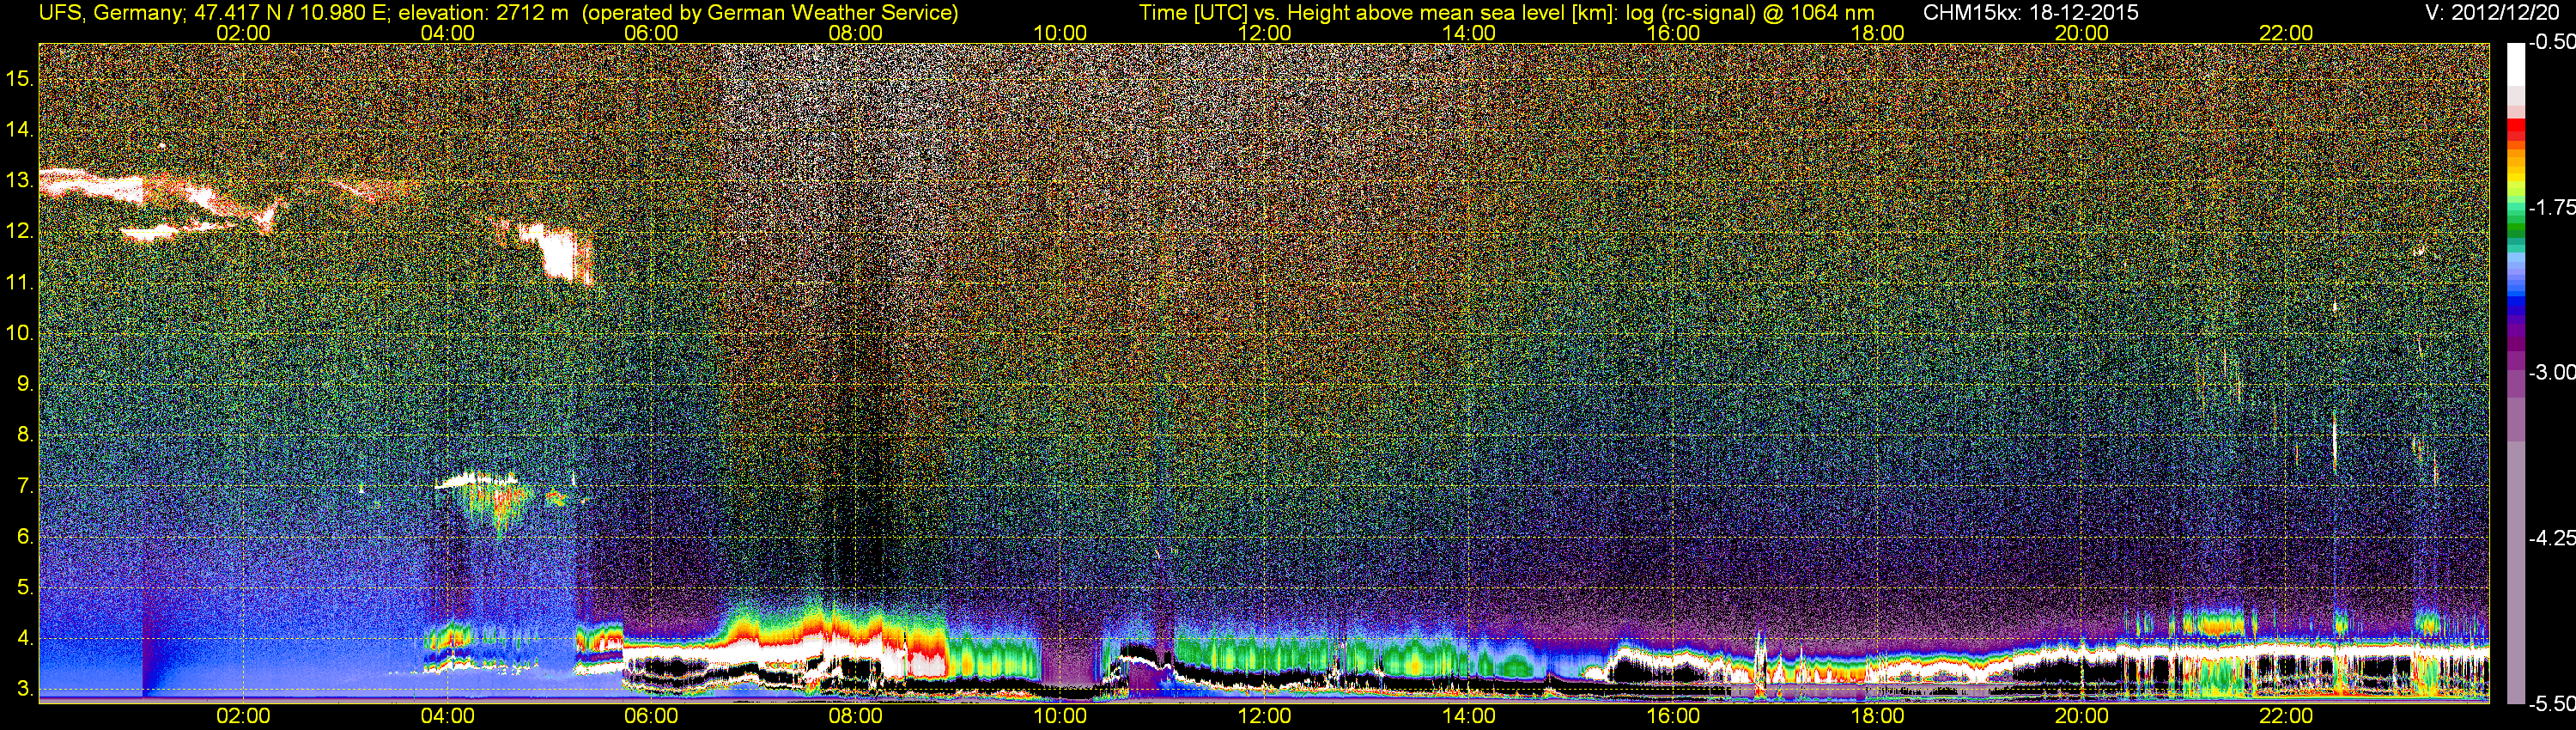This screenshot has width=2576, height=730.
Task: Click the 13. km height axis label
Action: tap(20, 180)
